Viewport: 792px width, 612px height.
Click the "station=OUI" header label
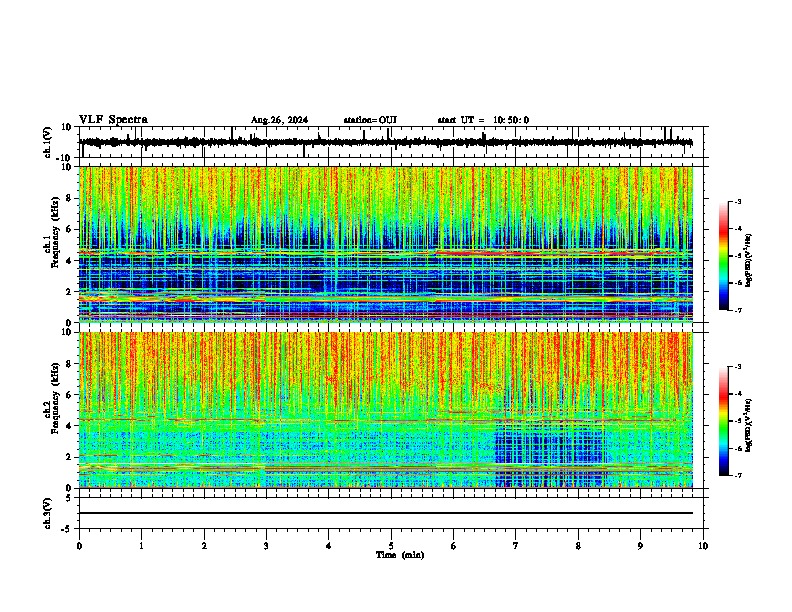pos(370,120)
